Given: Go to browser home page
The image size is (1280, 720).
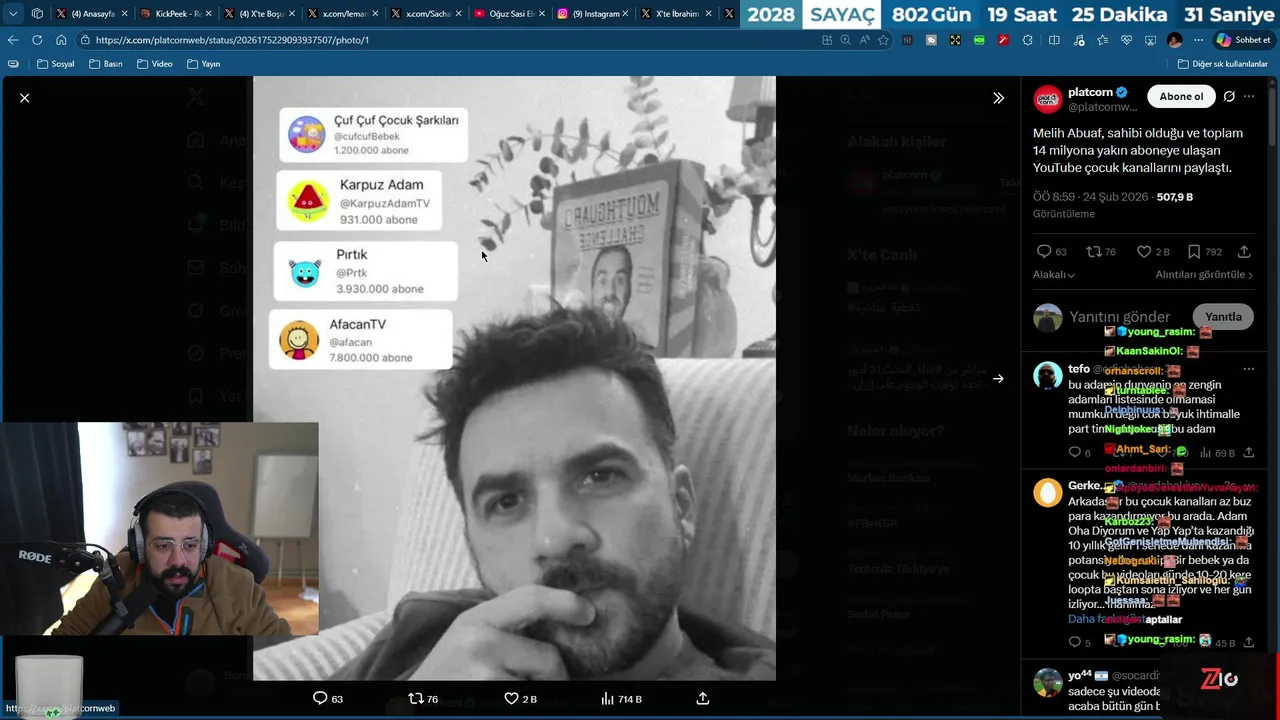Looking at the screenshot, I should click(x=61, y=40).
